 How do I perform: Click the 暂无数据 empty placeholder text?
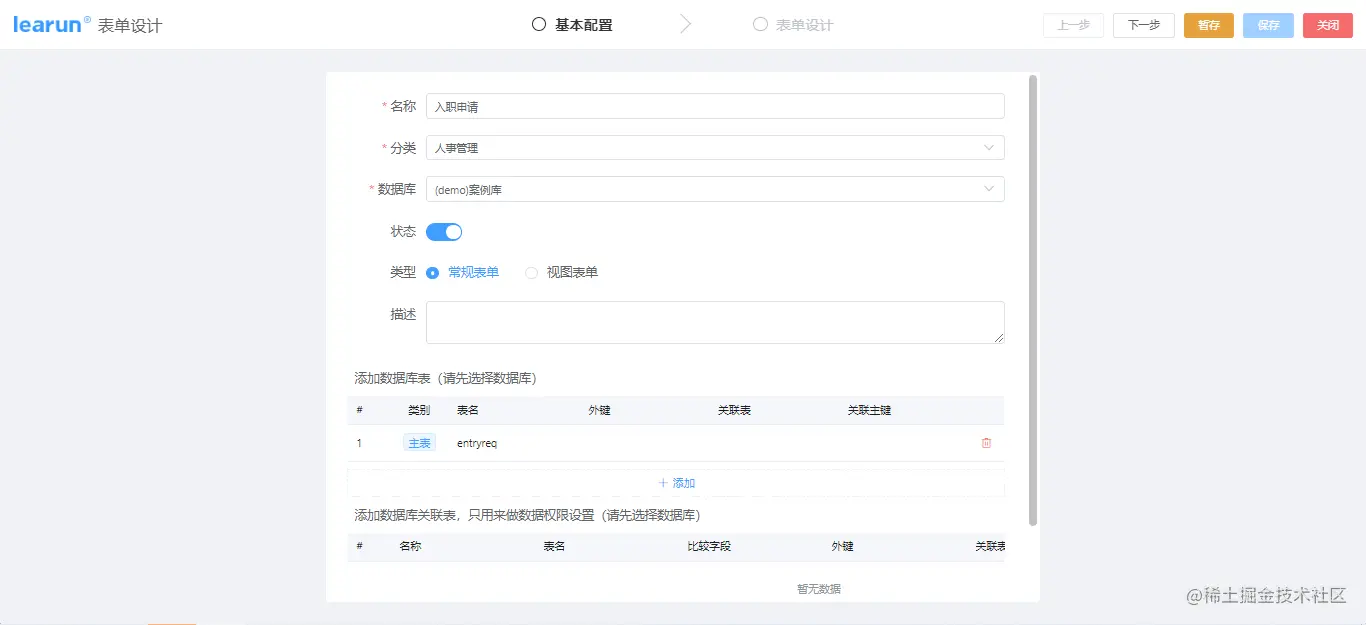pos(818,589)
